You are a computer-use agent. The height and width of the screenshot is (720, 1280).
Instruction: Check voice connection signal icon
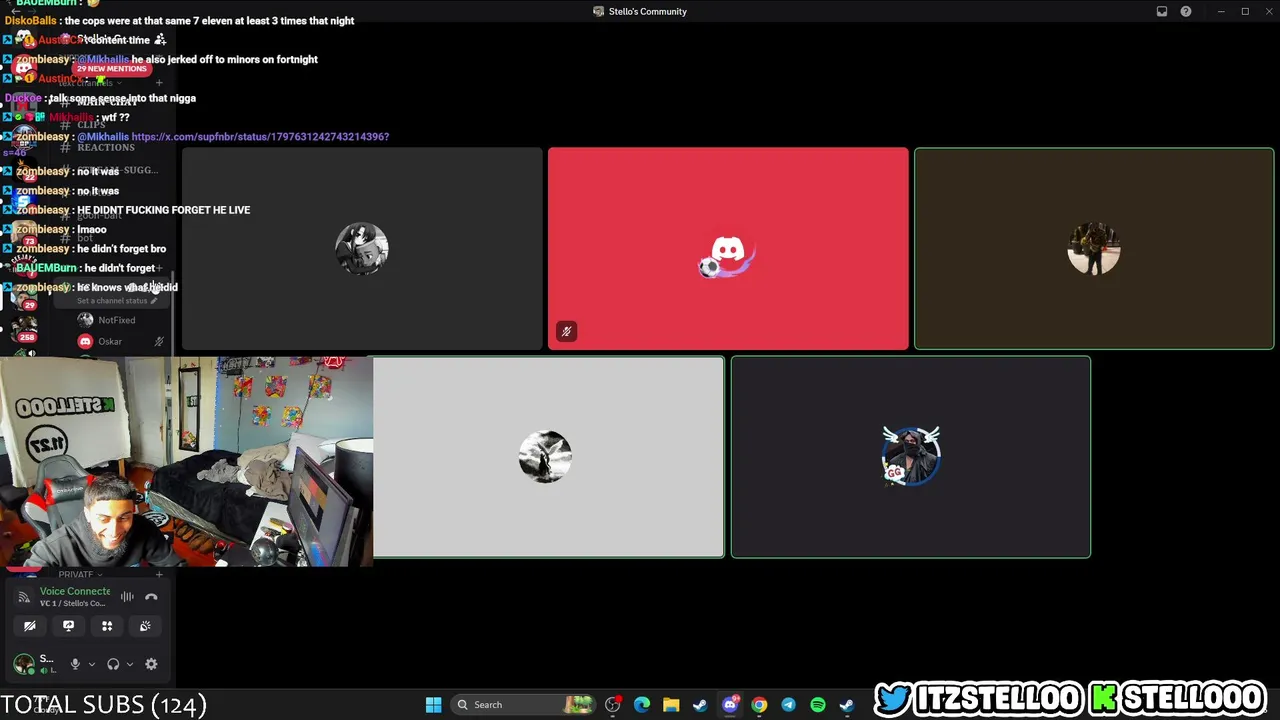click(24, 597)
